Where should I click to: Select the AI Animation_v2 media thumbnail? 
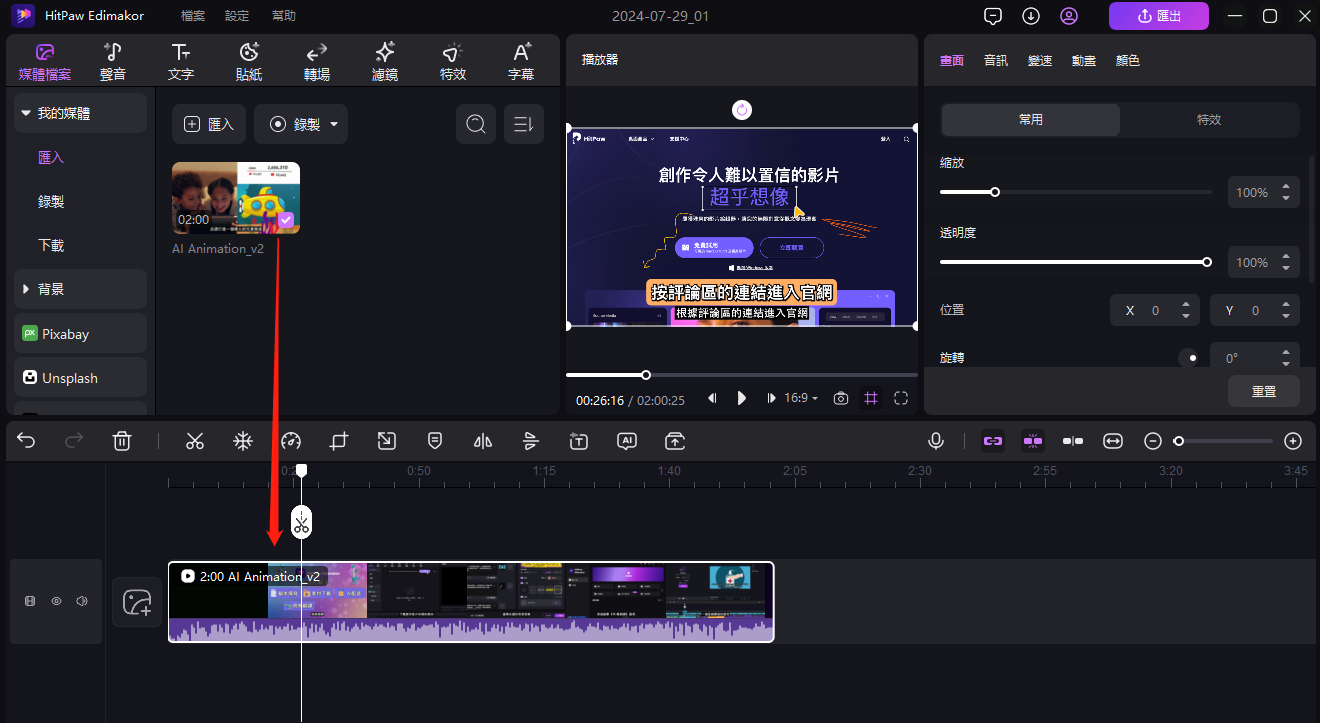[x=236, y=198]
